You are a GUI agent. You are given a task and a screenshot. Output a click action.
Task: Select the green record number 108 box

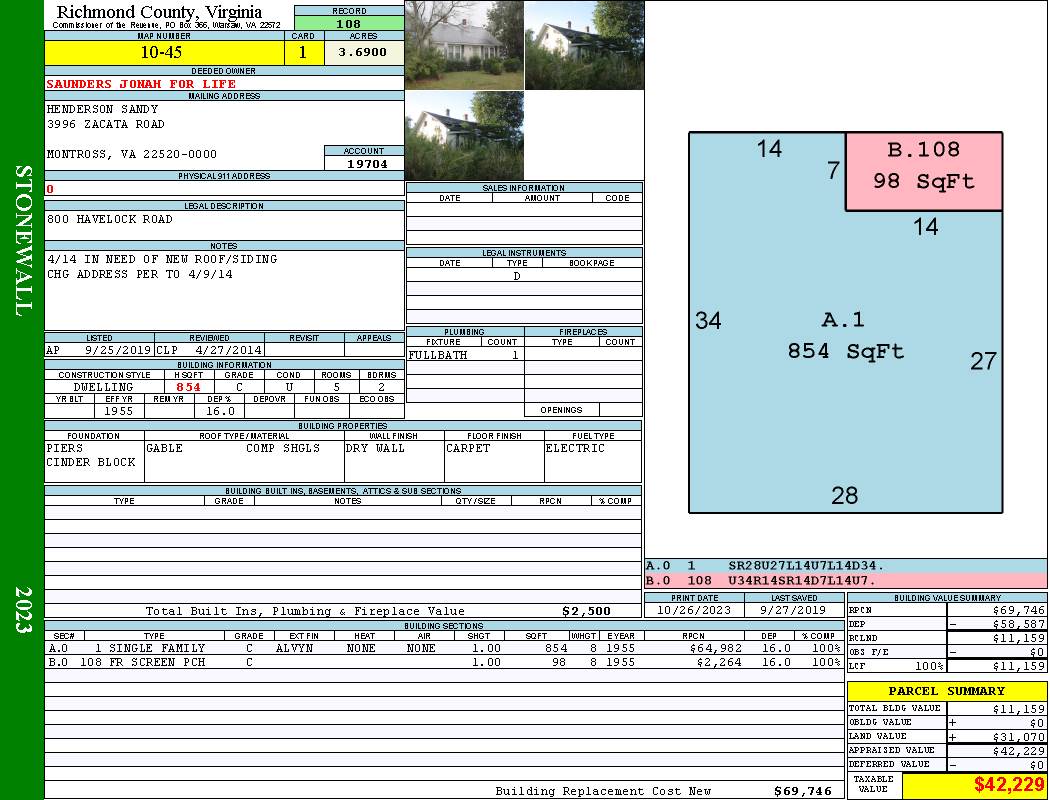tap(349, 24)
